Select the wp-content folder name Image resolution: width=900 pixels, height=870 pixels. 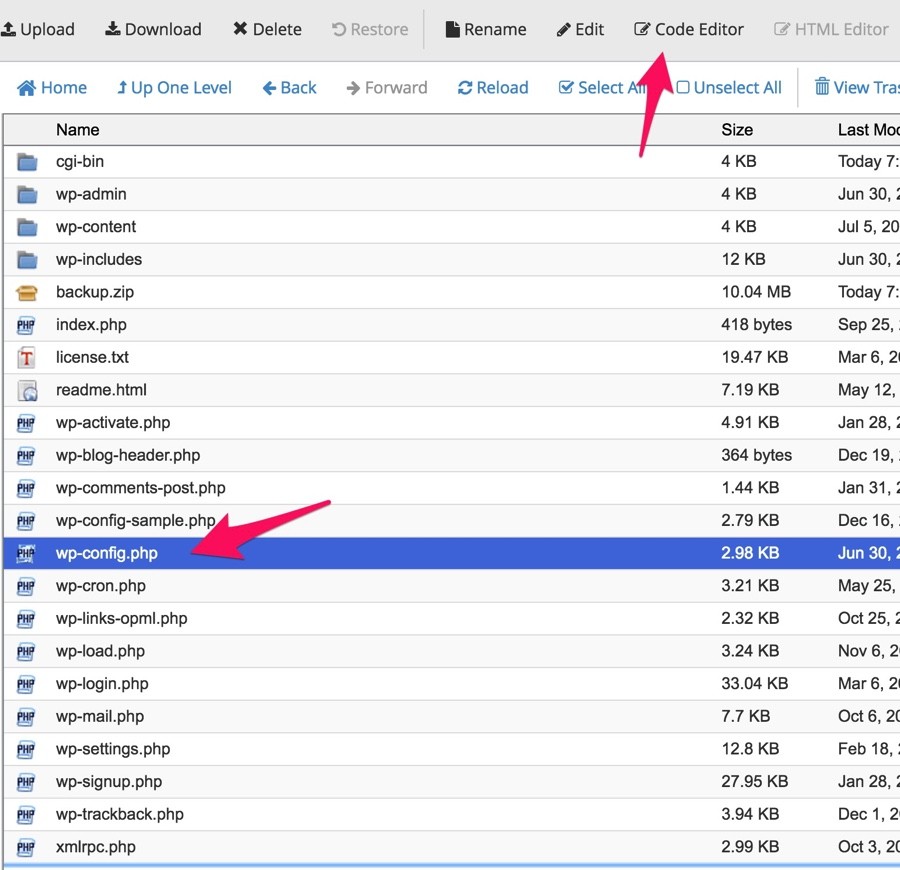pos(96,227)
